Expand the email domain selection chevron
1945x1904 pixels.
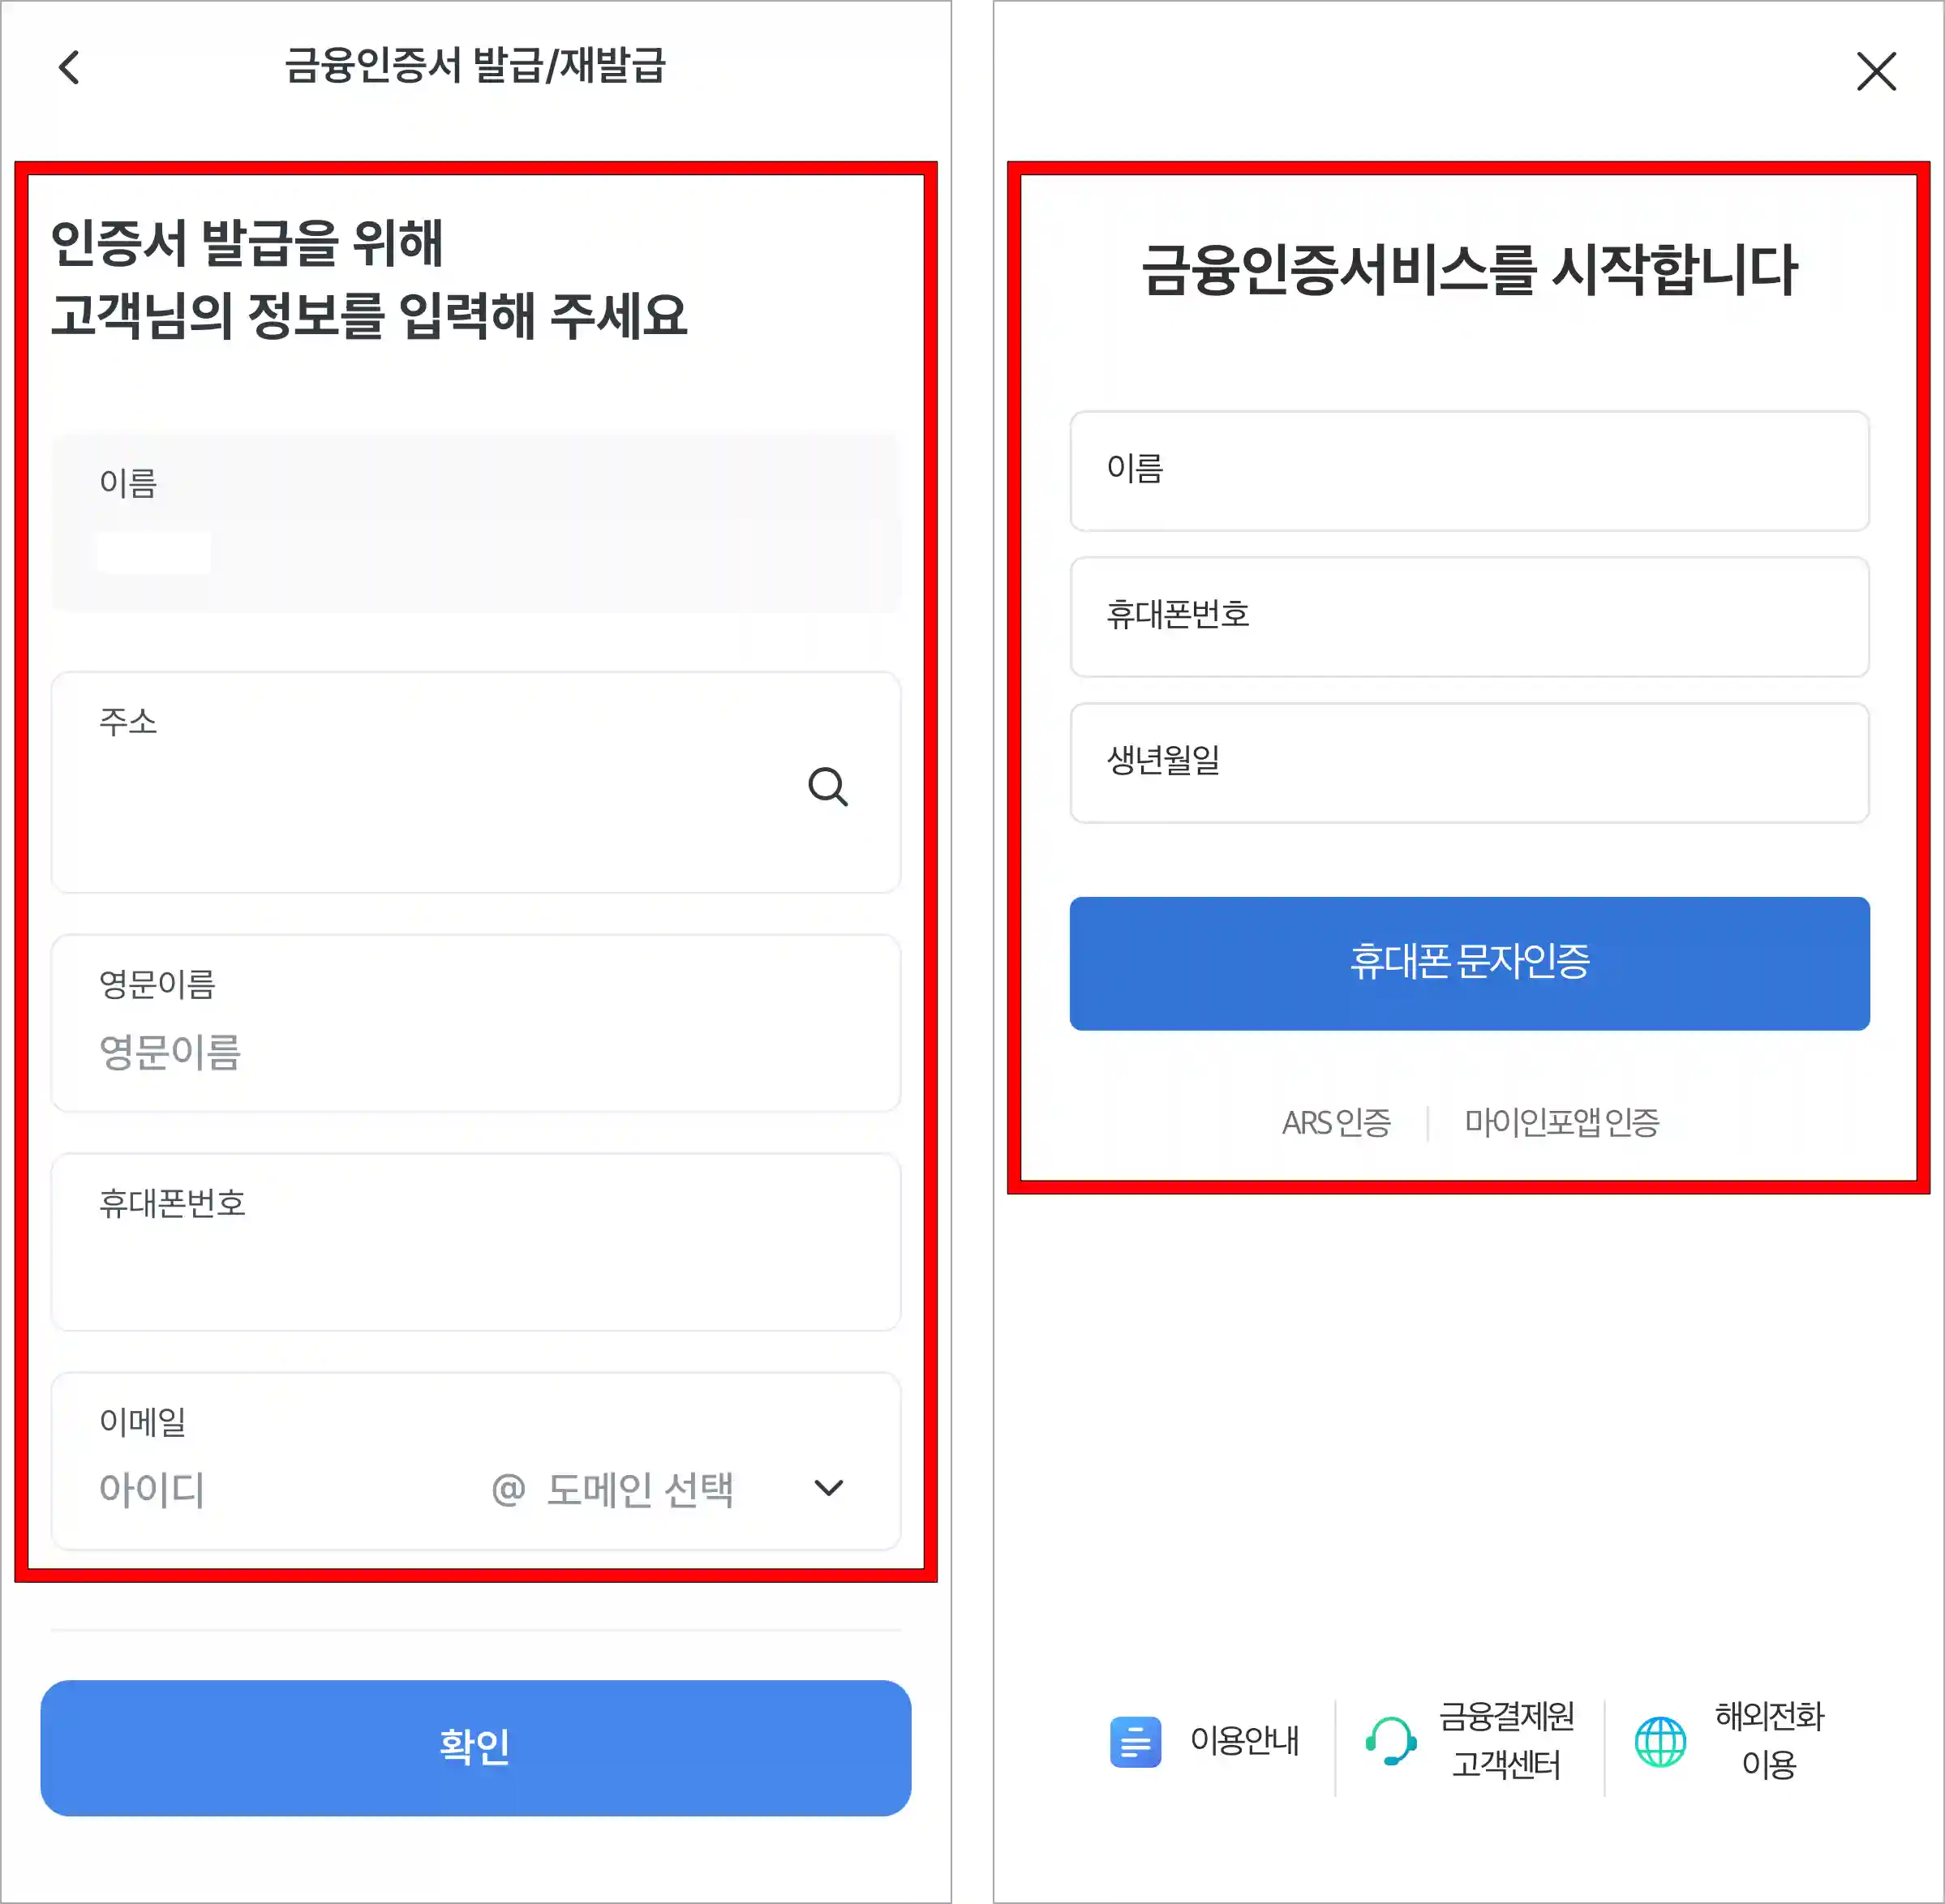[x=828, y=1490]
